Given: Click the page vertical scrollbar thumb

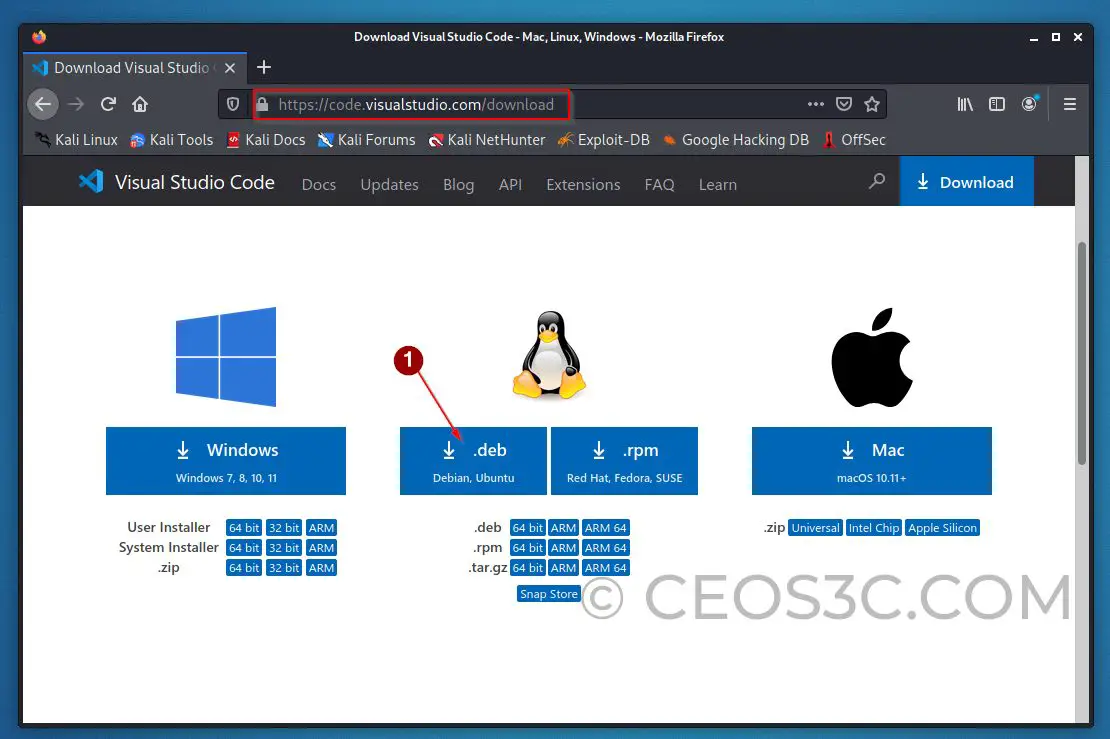Looking at the screenshot, I should tap(1082, 354).
